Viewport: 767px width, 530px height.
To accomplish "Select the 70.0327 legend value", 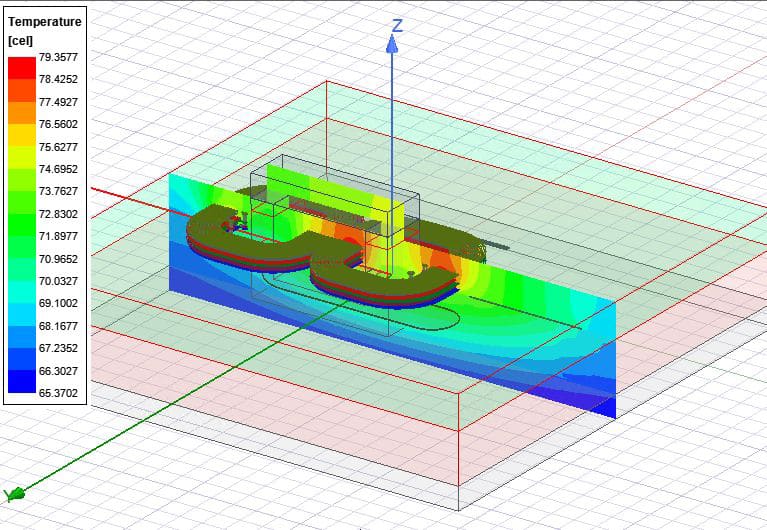I will pos(58,281).
